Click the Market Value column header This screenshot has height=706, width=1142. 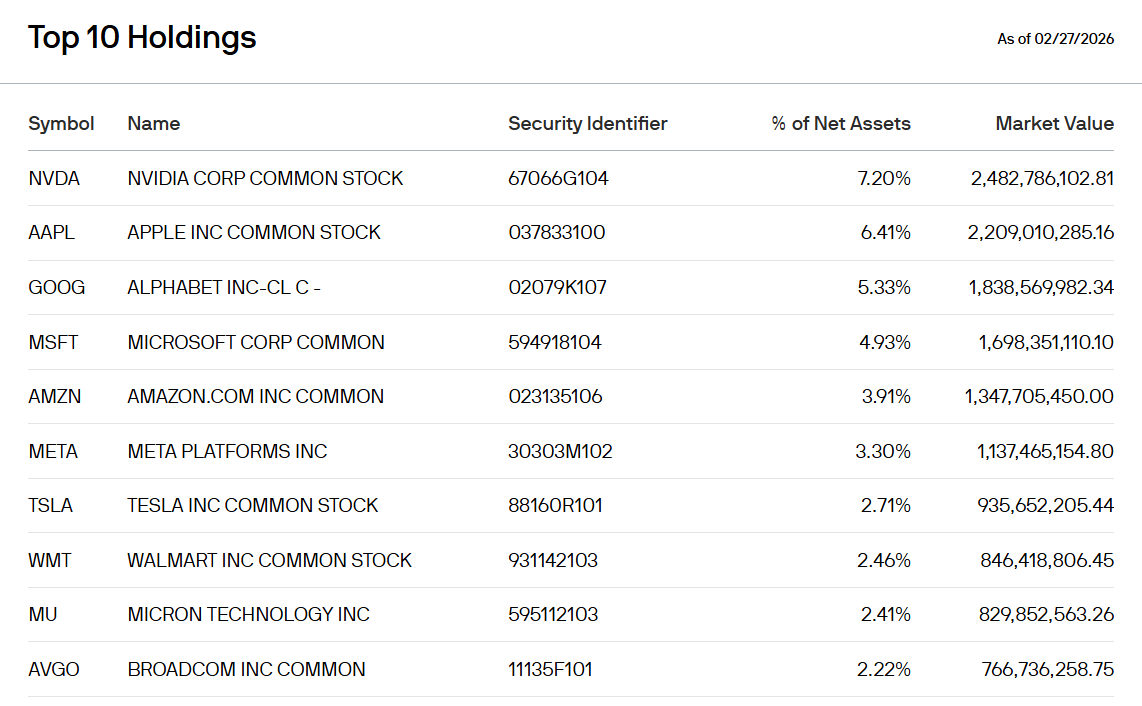pos(1055,124)
